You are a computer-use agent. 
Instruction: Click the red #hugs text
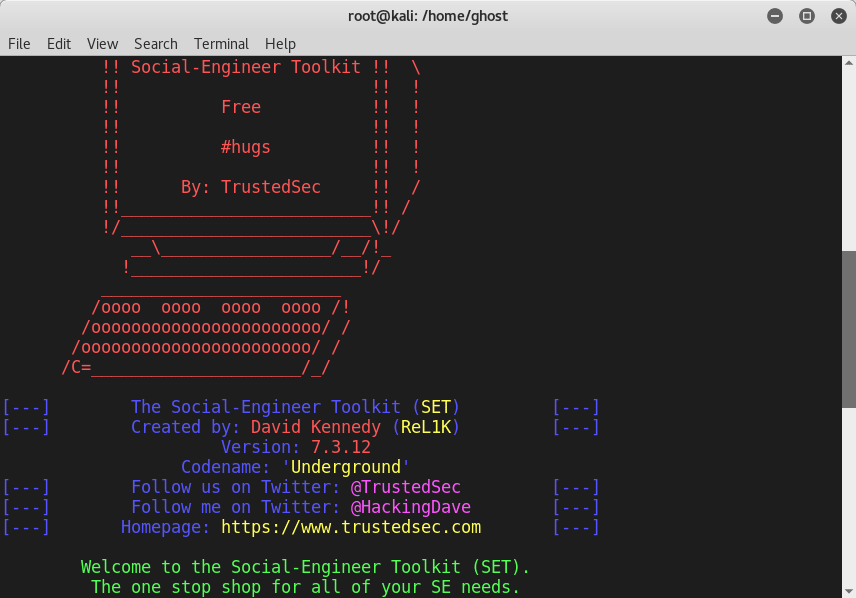(x=246, y=147)
